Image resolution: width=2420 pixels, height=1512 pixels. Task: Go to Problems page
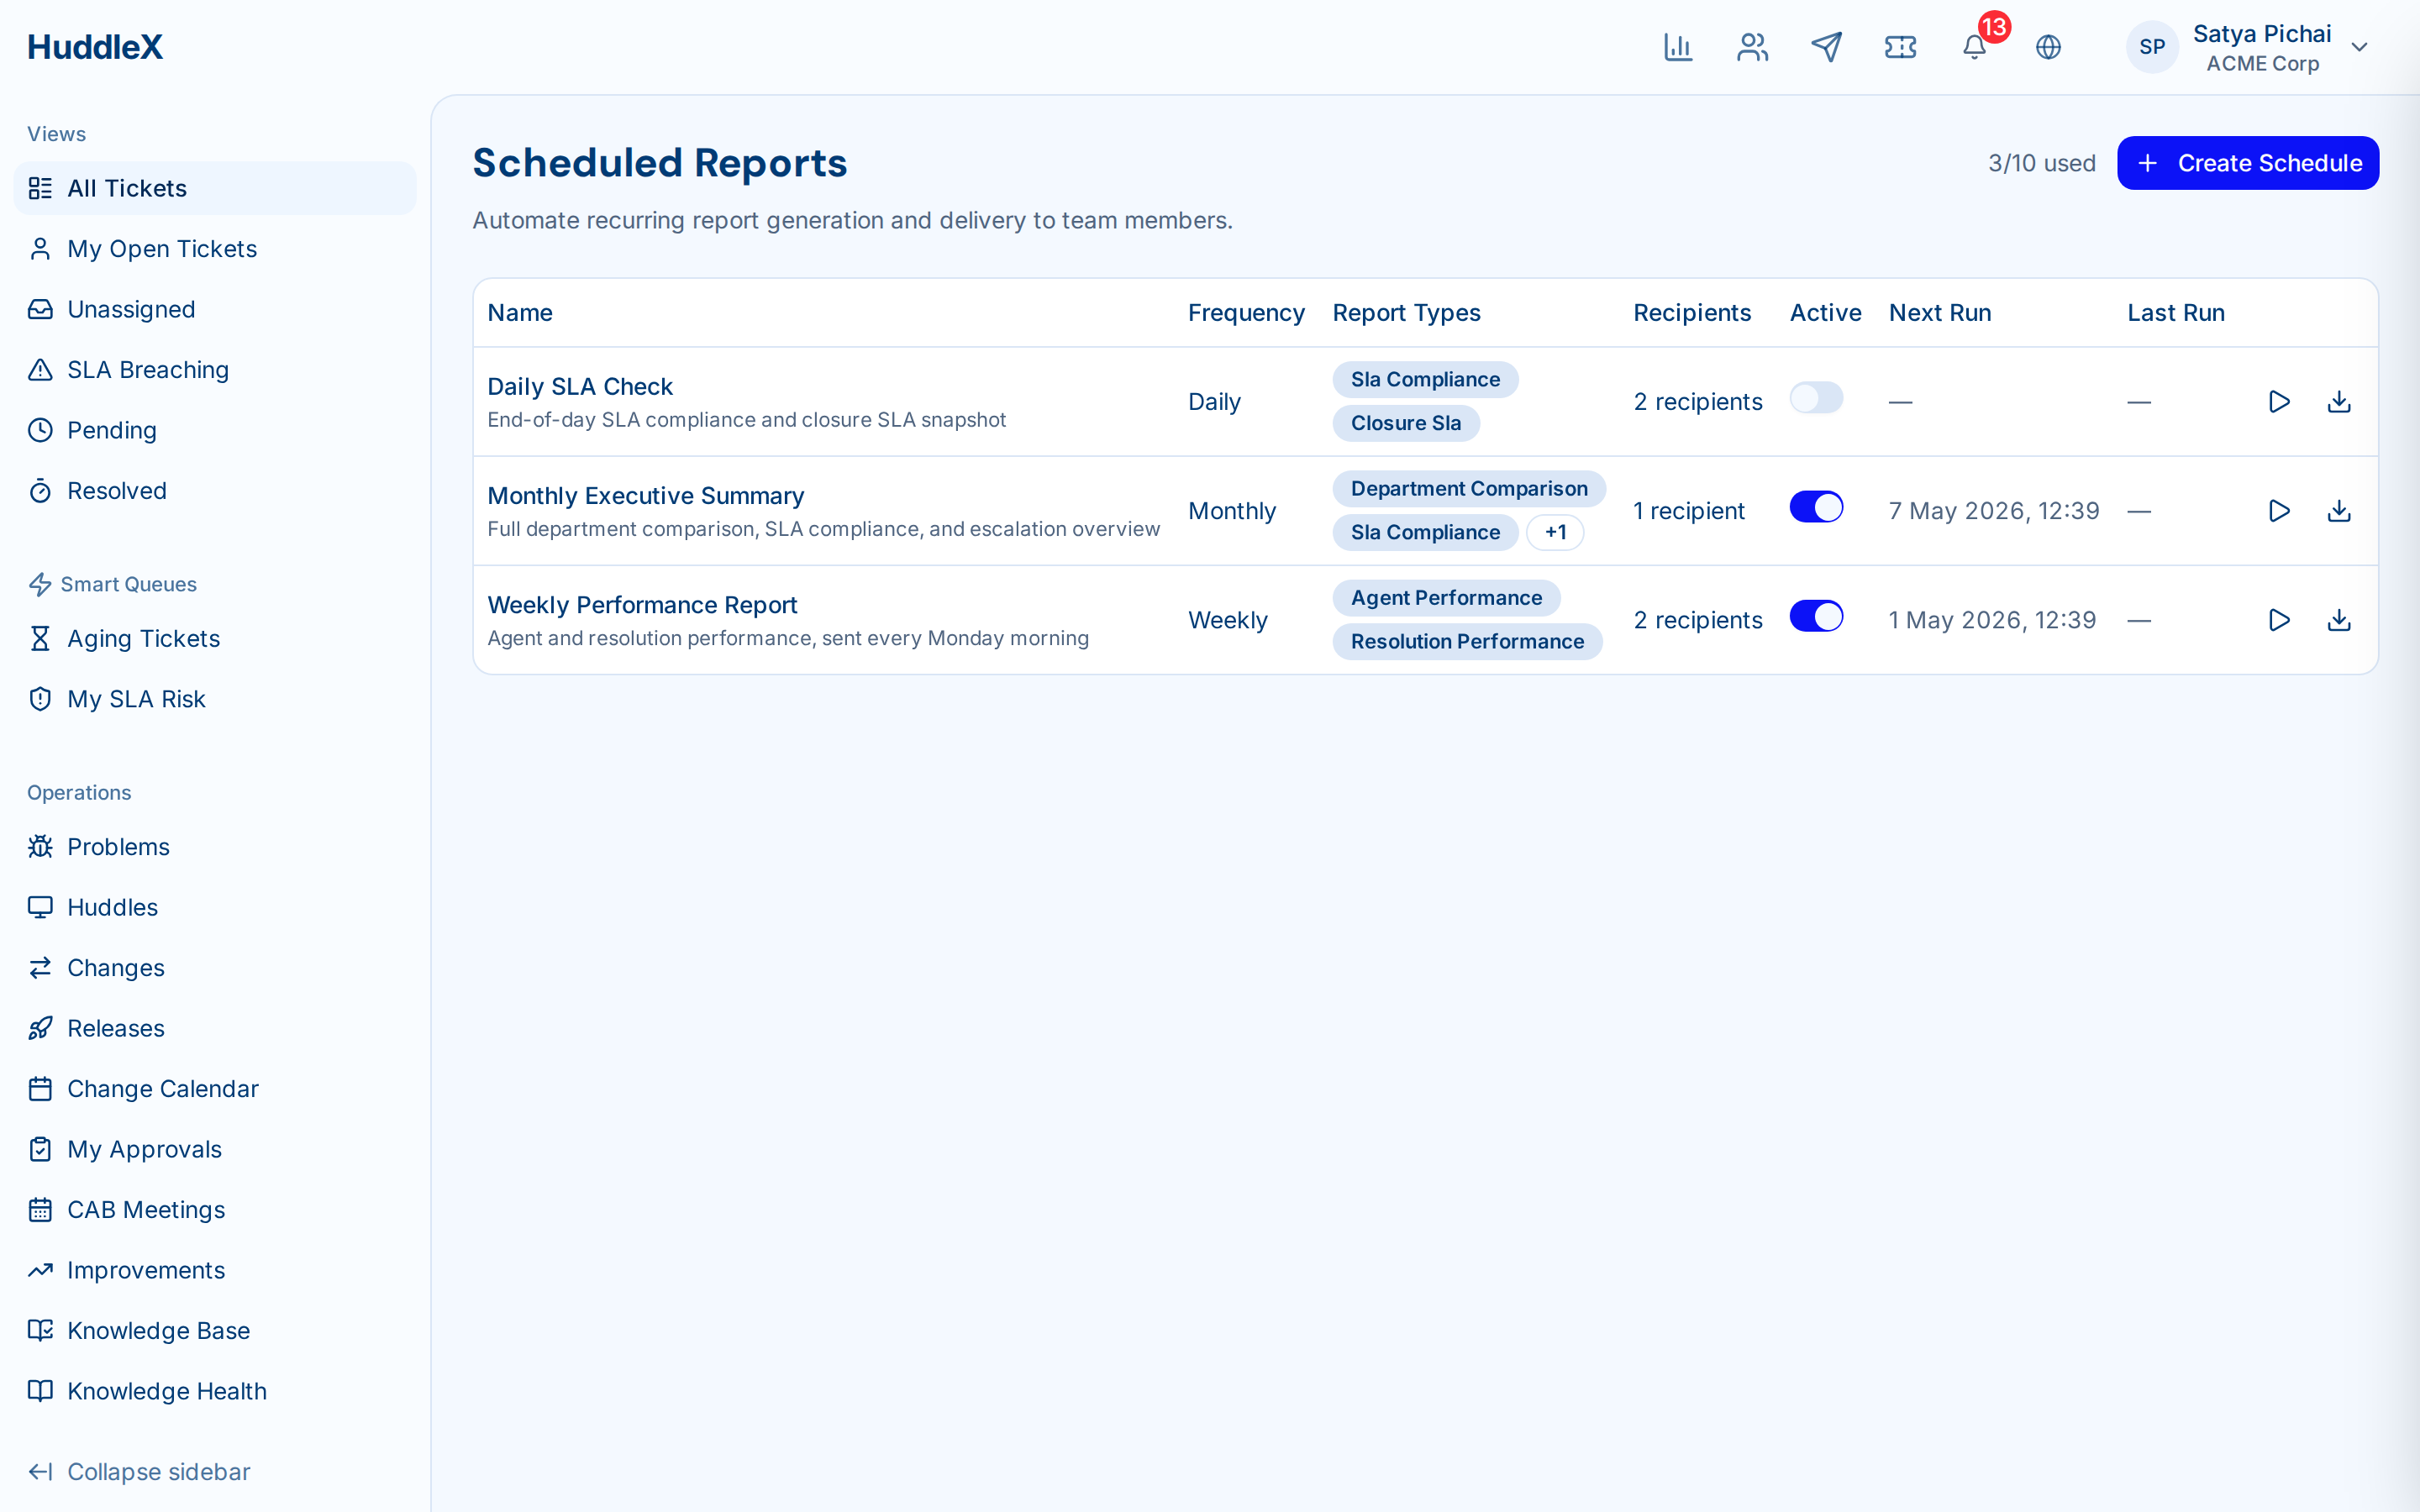[215, 847]
